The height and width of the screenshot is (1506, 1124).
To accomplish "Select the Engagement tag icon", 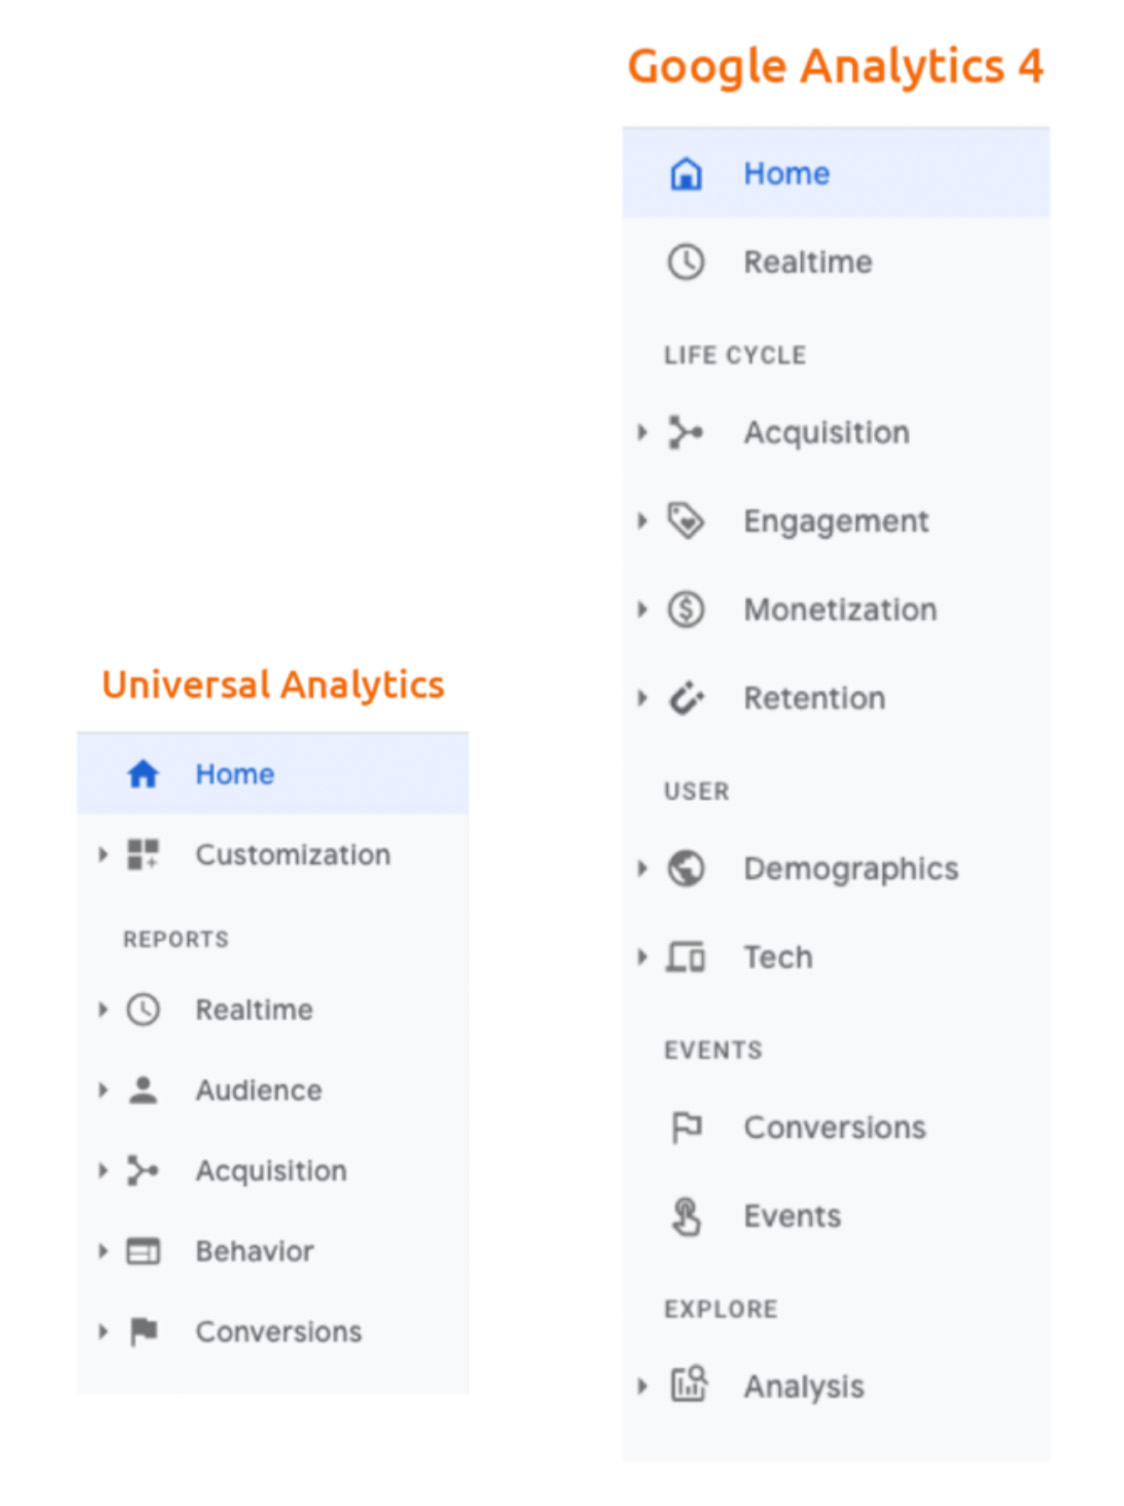I will (x=686, y=521).
